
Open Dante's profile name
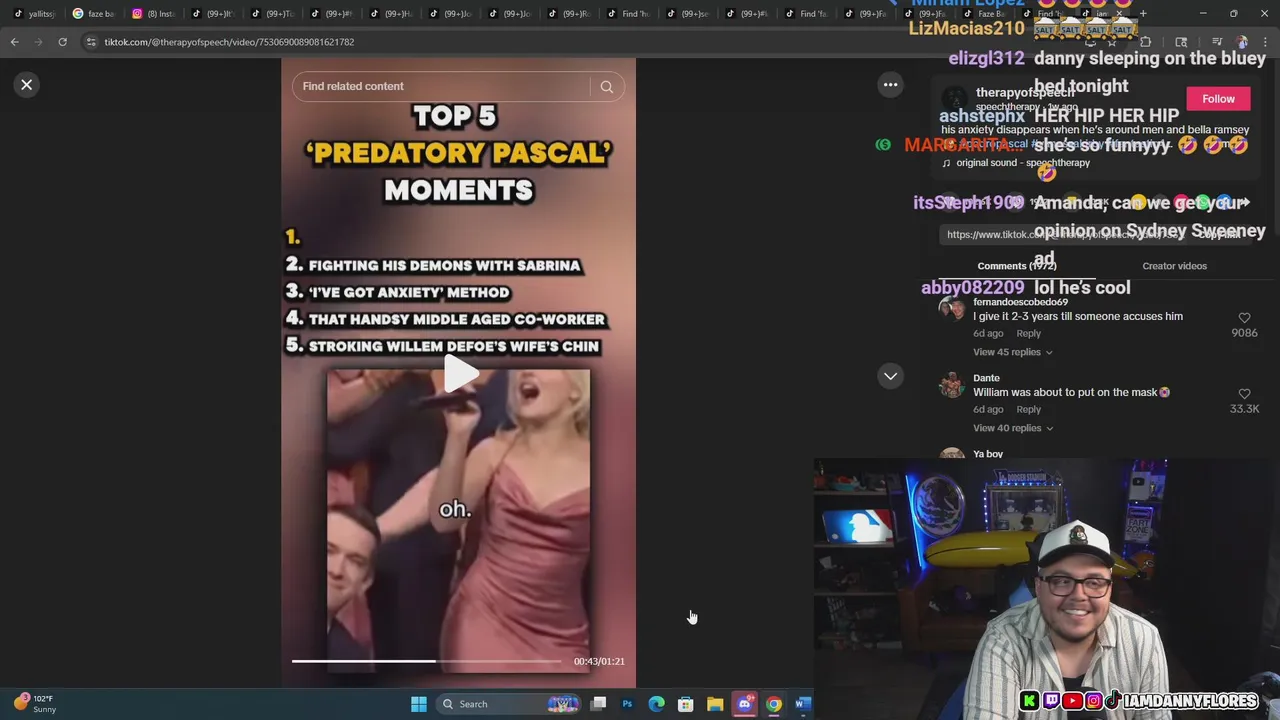click(986, 378)
